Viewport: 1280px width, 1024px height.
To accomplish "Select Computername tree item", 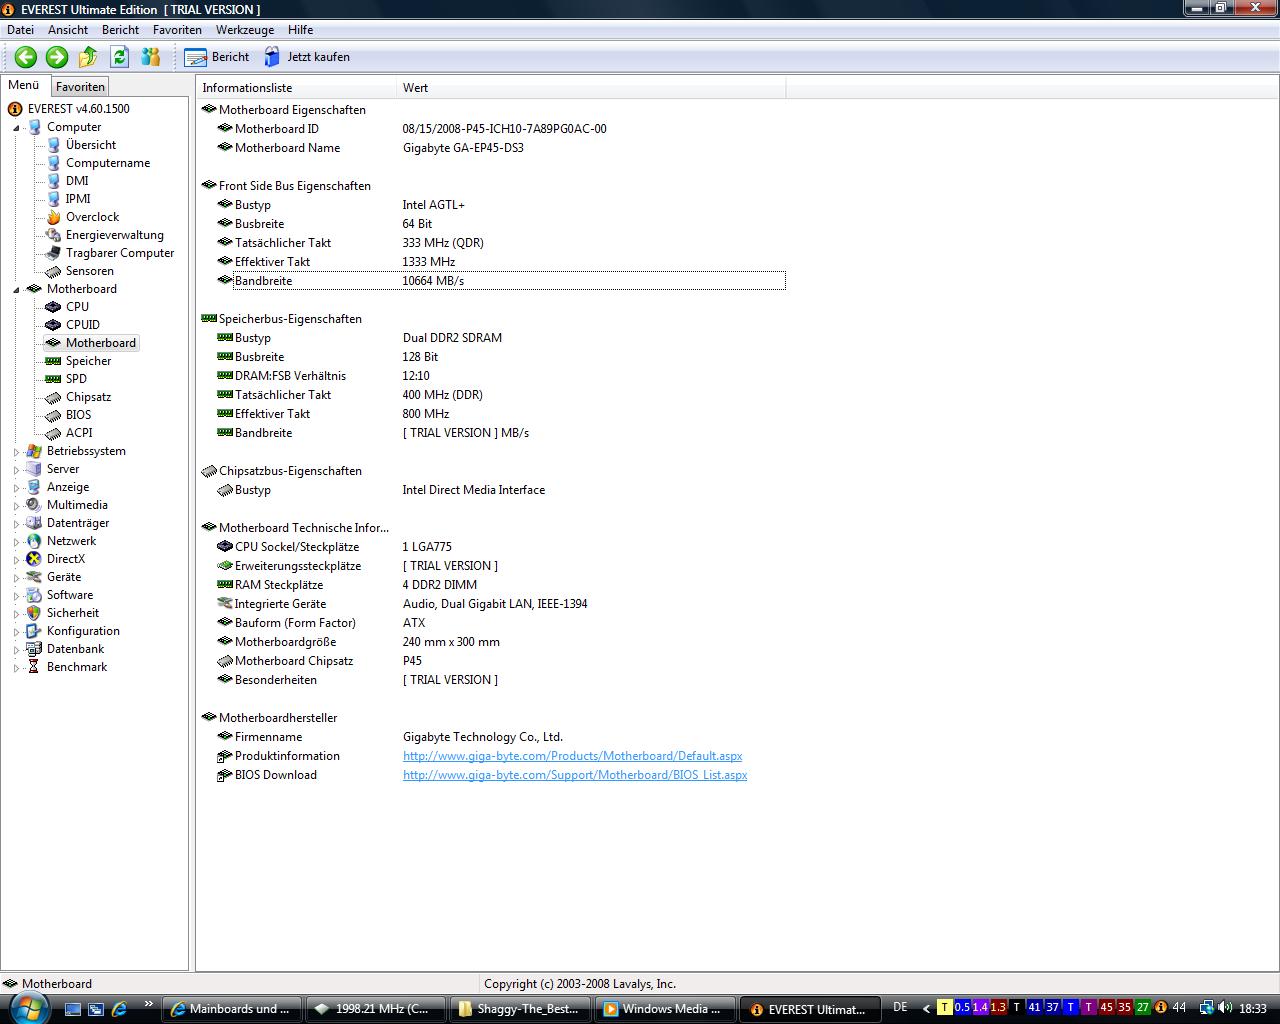I will [x=108, y=163].
